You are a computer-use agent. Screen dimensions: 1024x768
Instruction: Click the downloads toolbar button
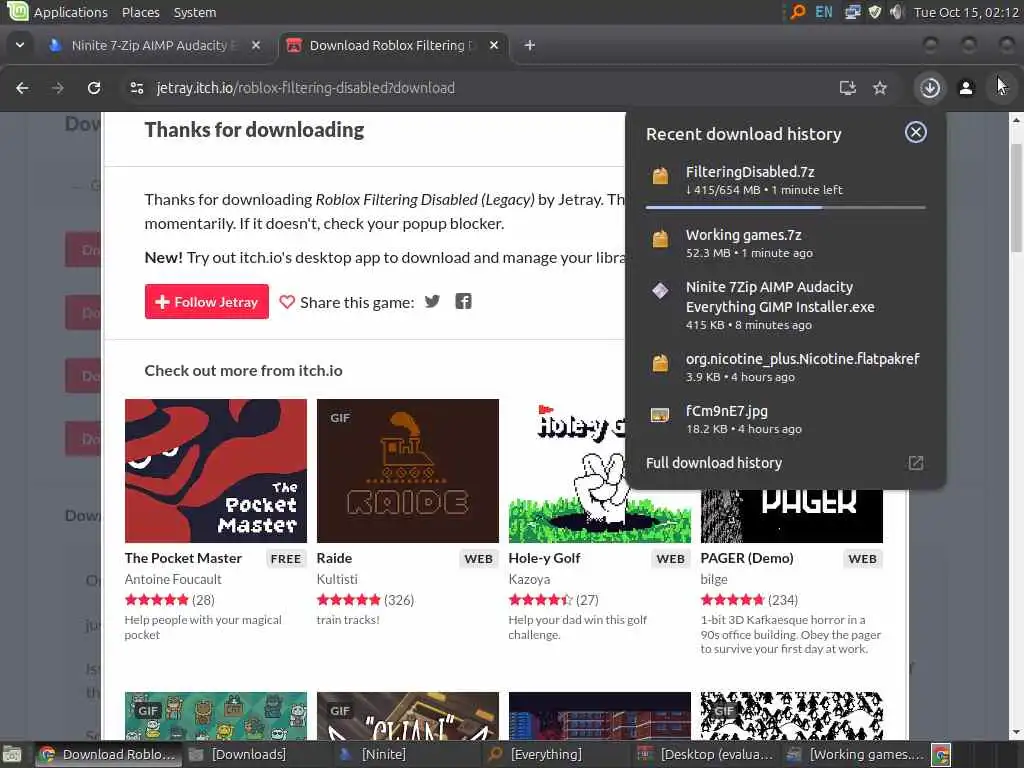(x=930, y=88)
